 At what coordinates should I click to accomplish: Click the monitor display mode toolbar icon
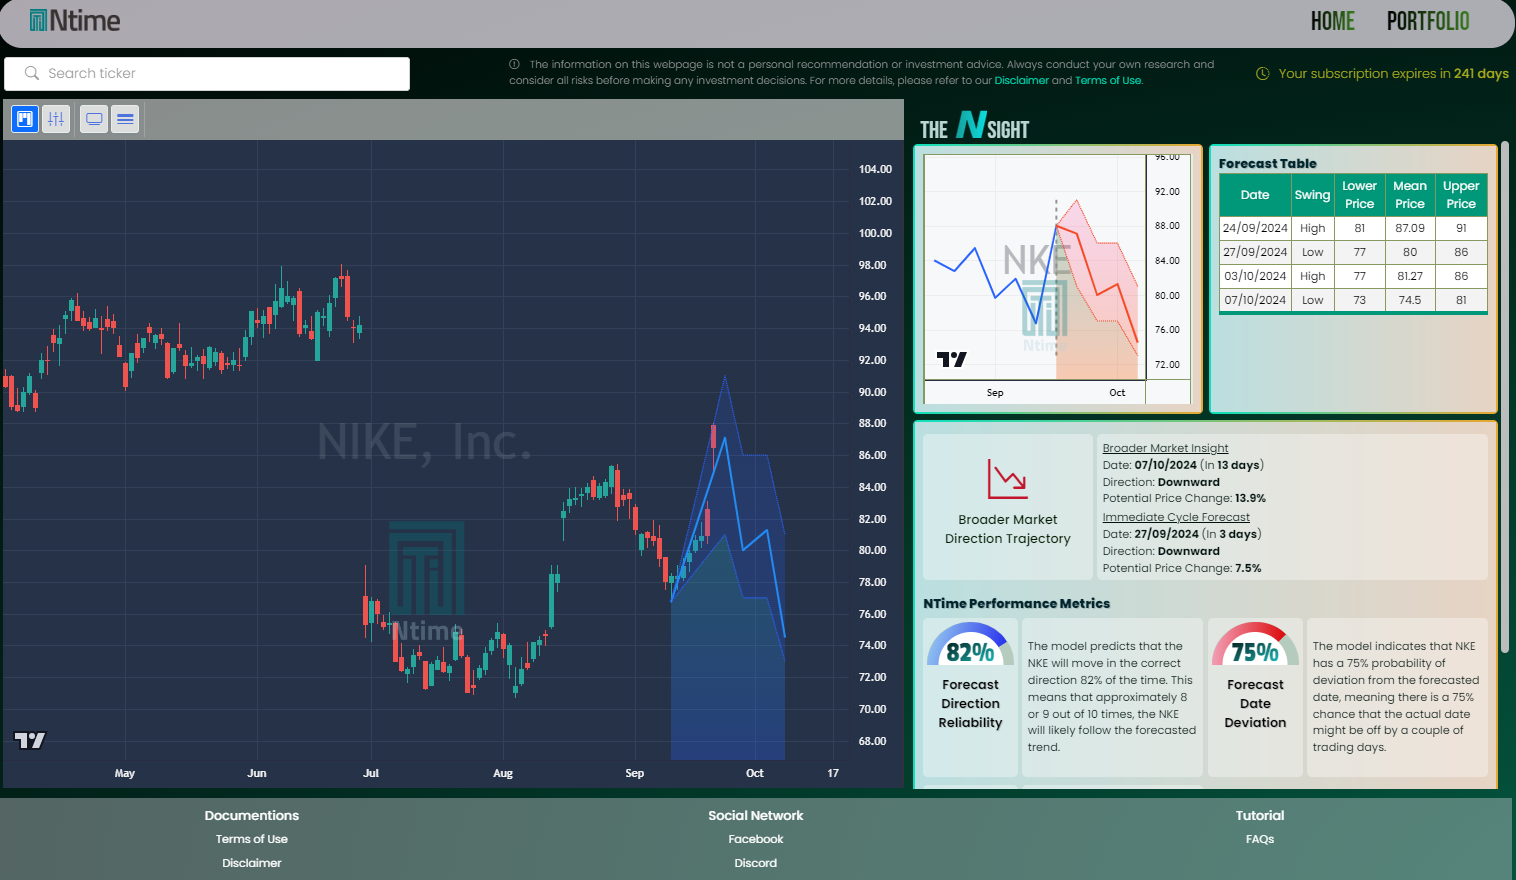[x=94, y=119]
